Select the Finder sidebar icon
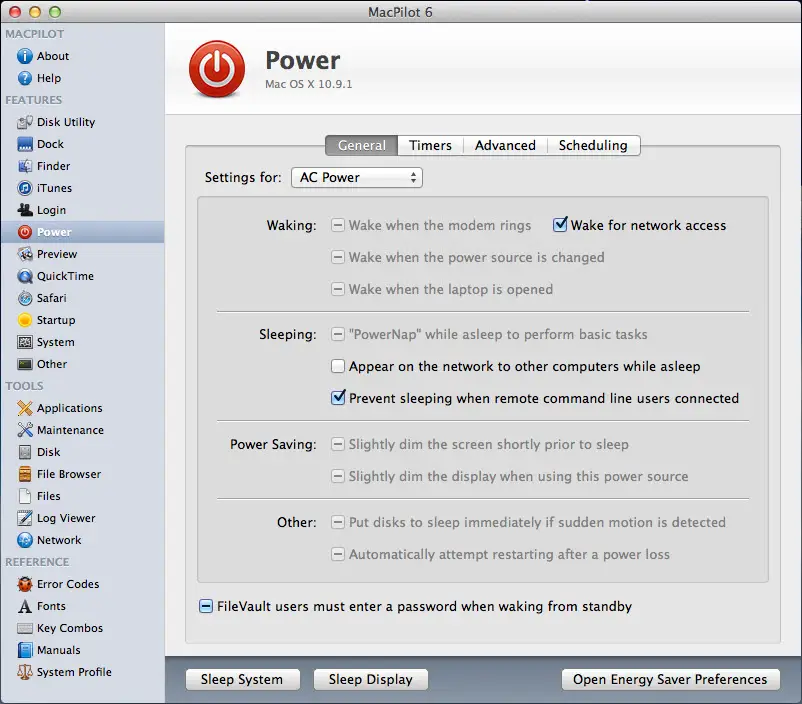The height and width of the screenshot is (704, 802). tap(25, 166)
